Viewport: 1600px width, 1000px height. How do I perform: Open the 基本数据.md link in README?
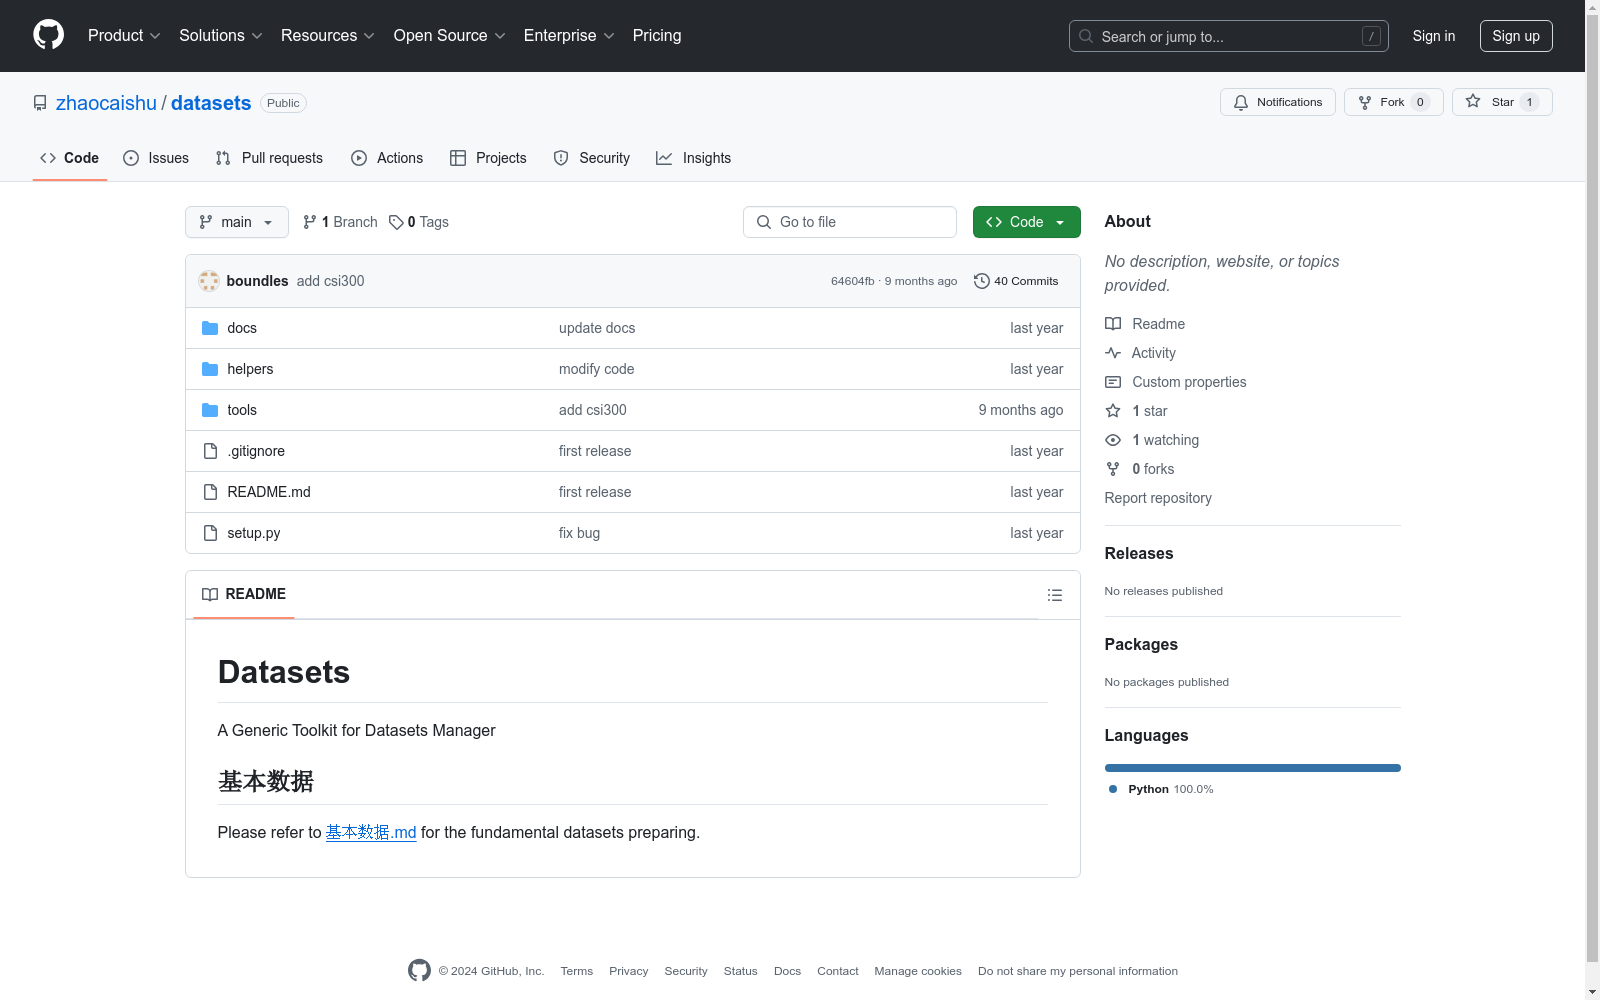pos(371,832)
